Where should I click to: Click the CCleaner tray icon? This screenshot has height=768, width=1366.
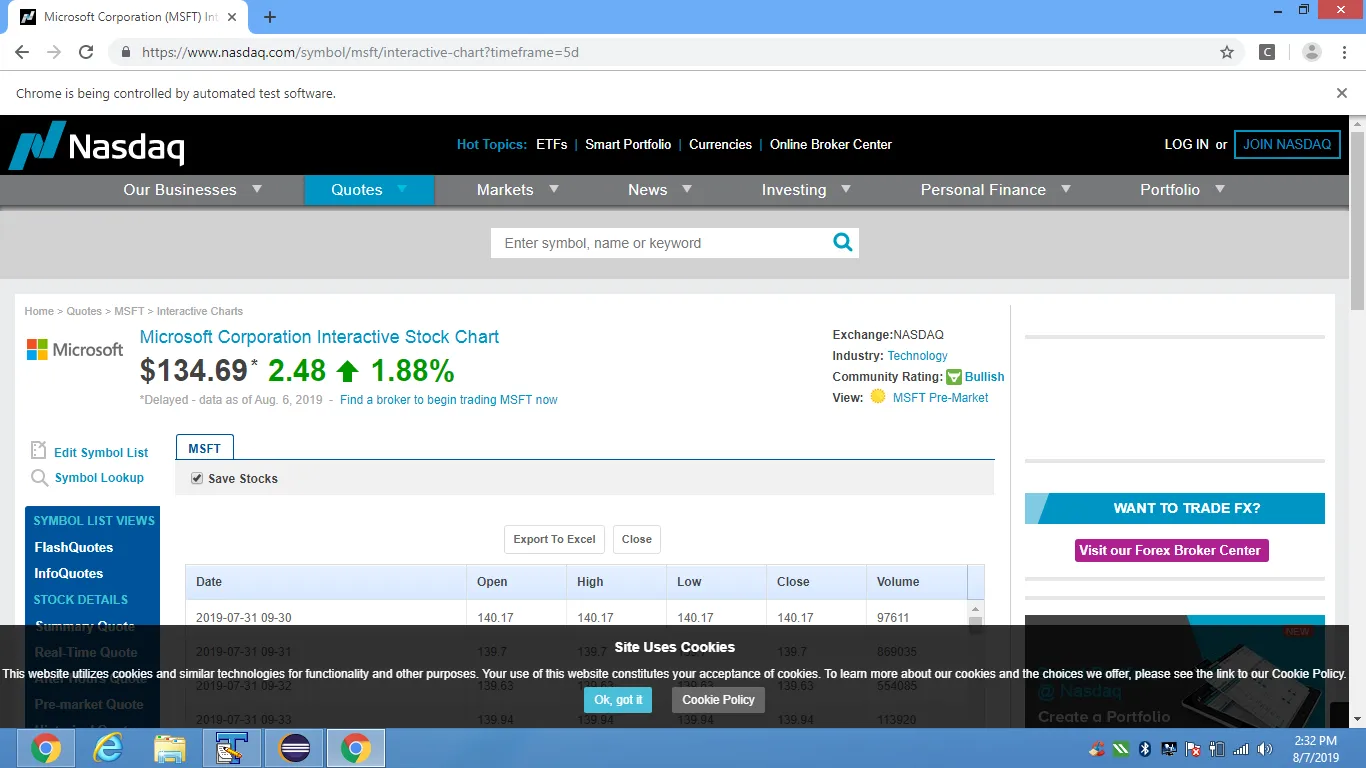(x=1097, y=749)
